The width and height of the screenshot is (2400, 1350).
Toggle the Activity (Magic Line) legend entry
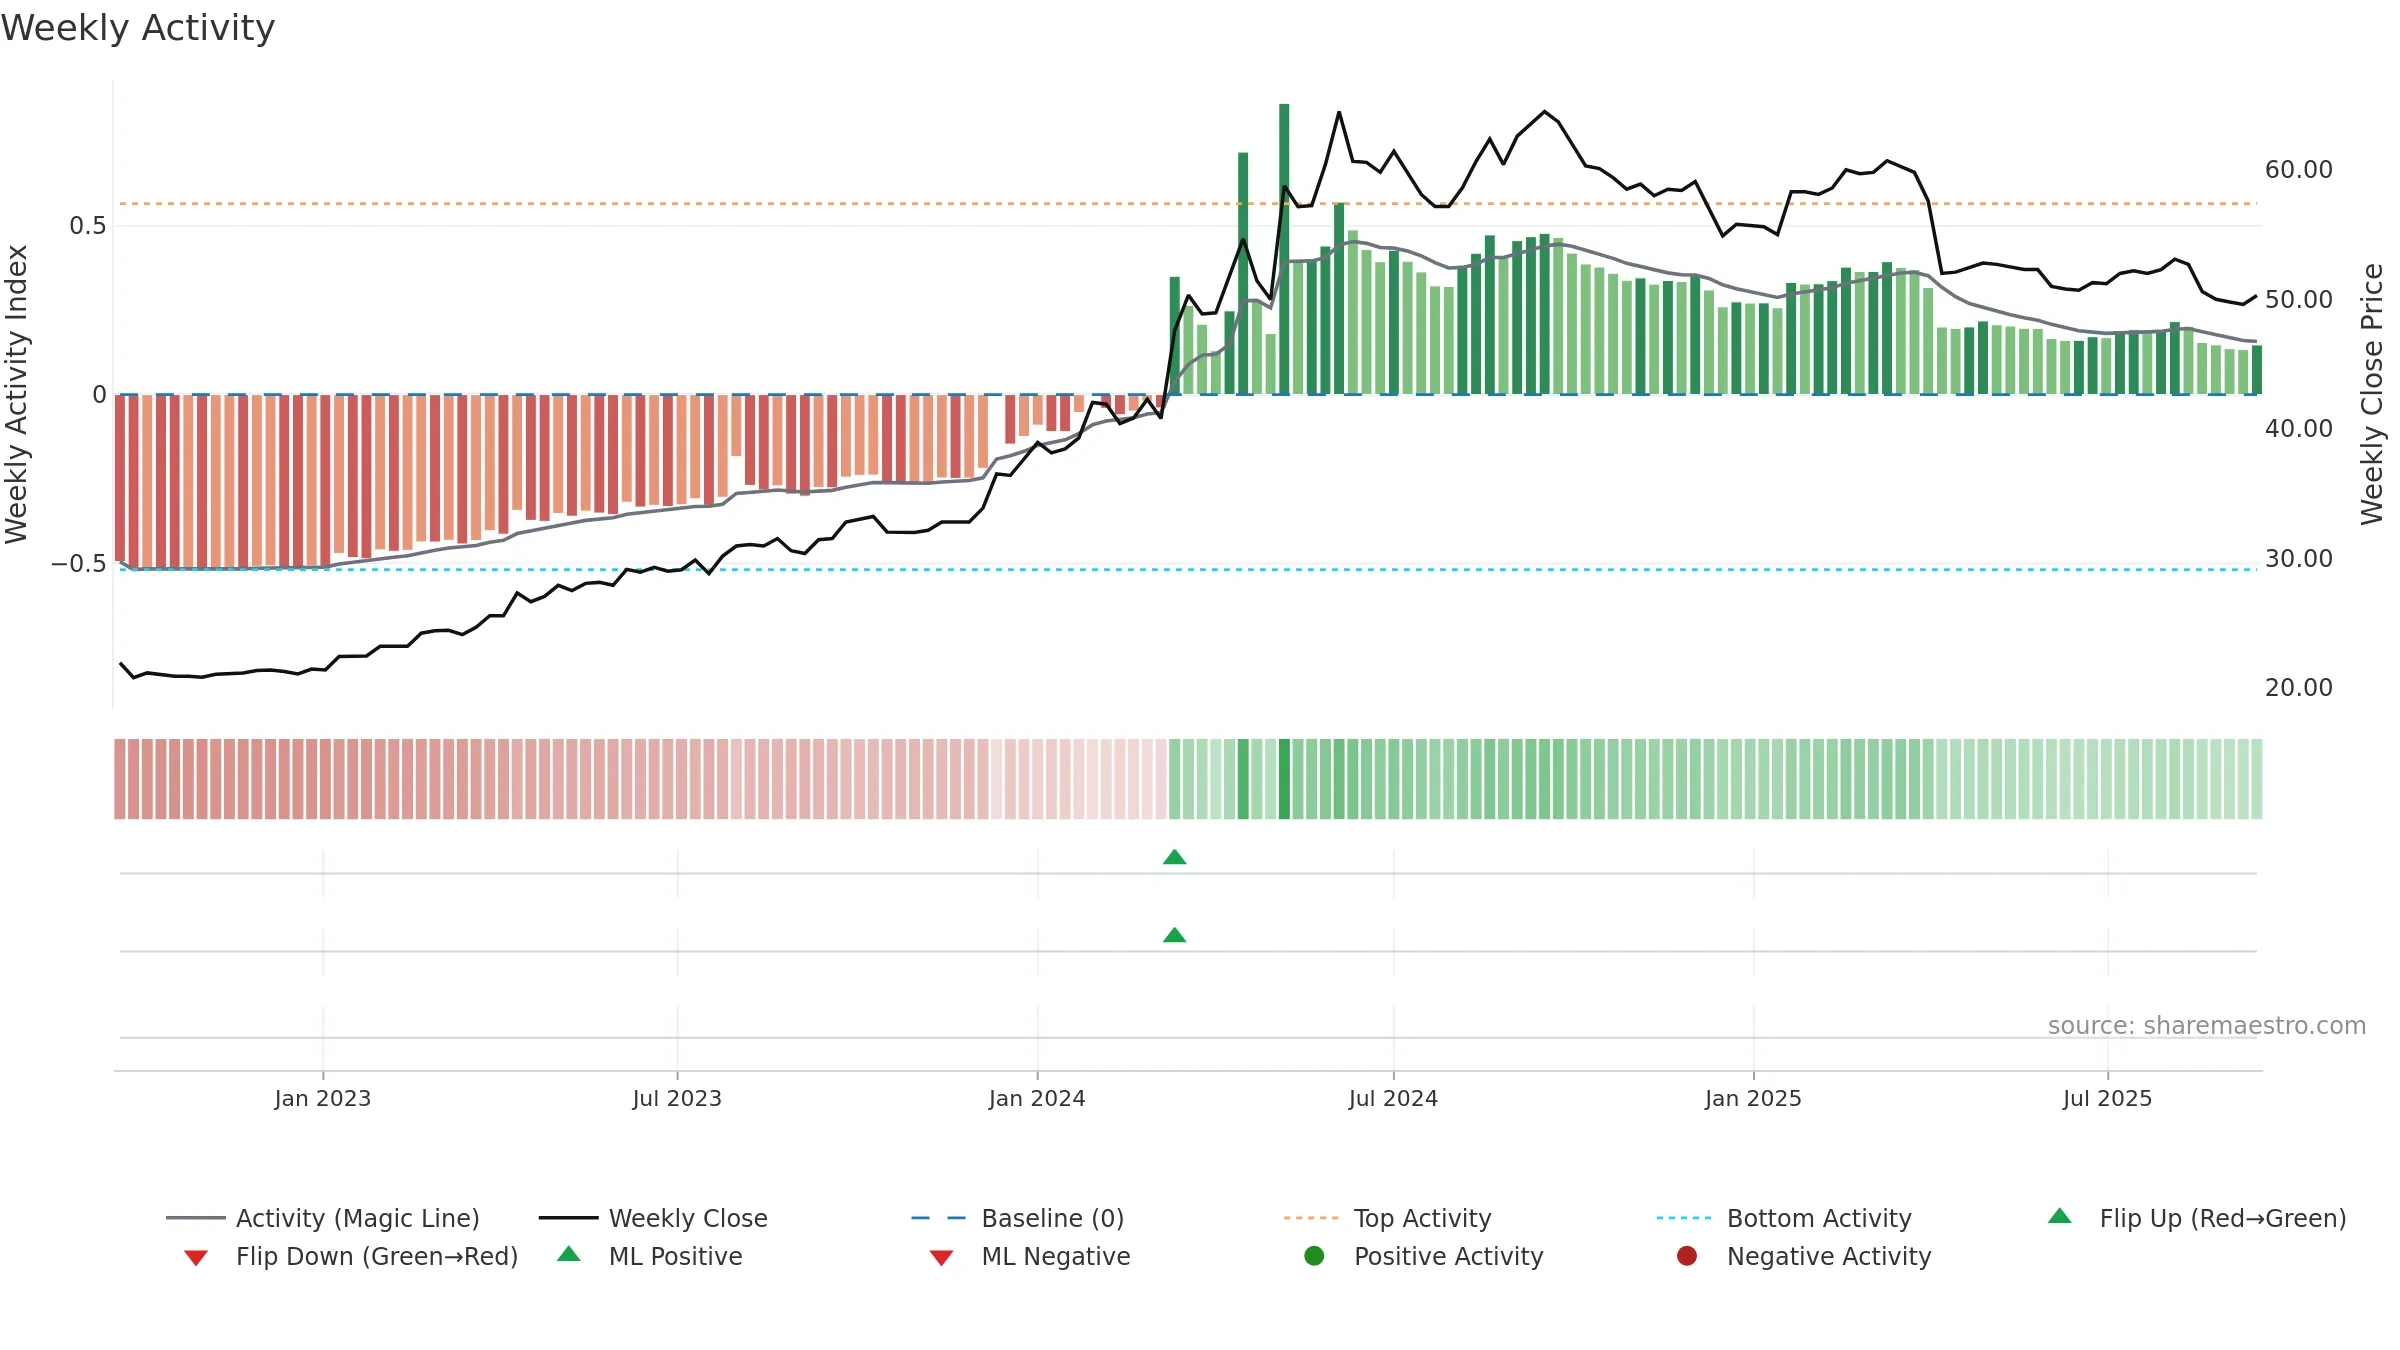(x=323, y=1218)
